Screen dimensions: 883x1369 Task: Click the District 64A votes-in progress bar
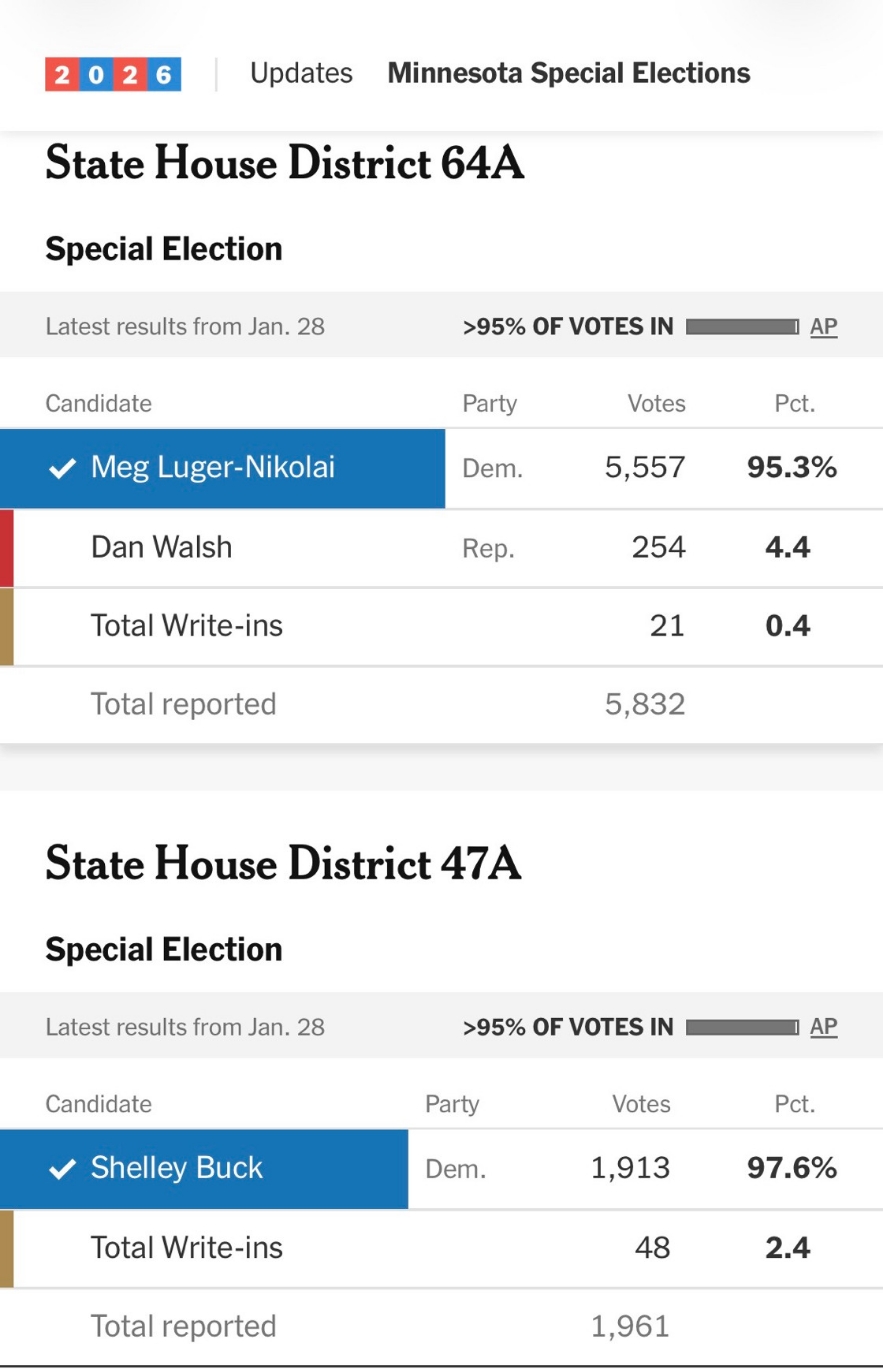tap(741, 326)
